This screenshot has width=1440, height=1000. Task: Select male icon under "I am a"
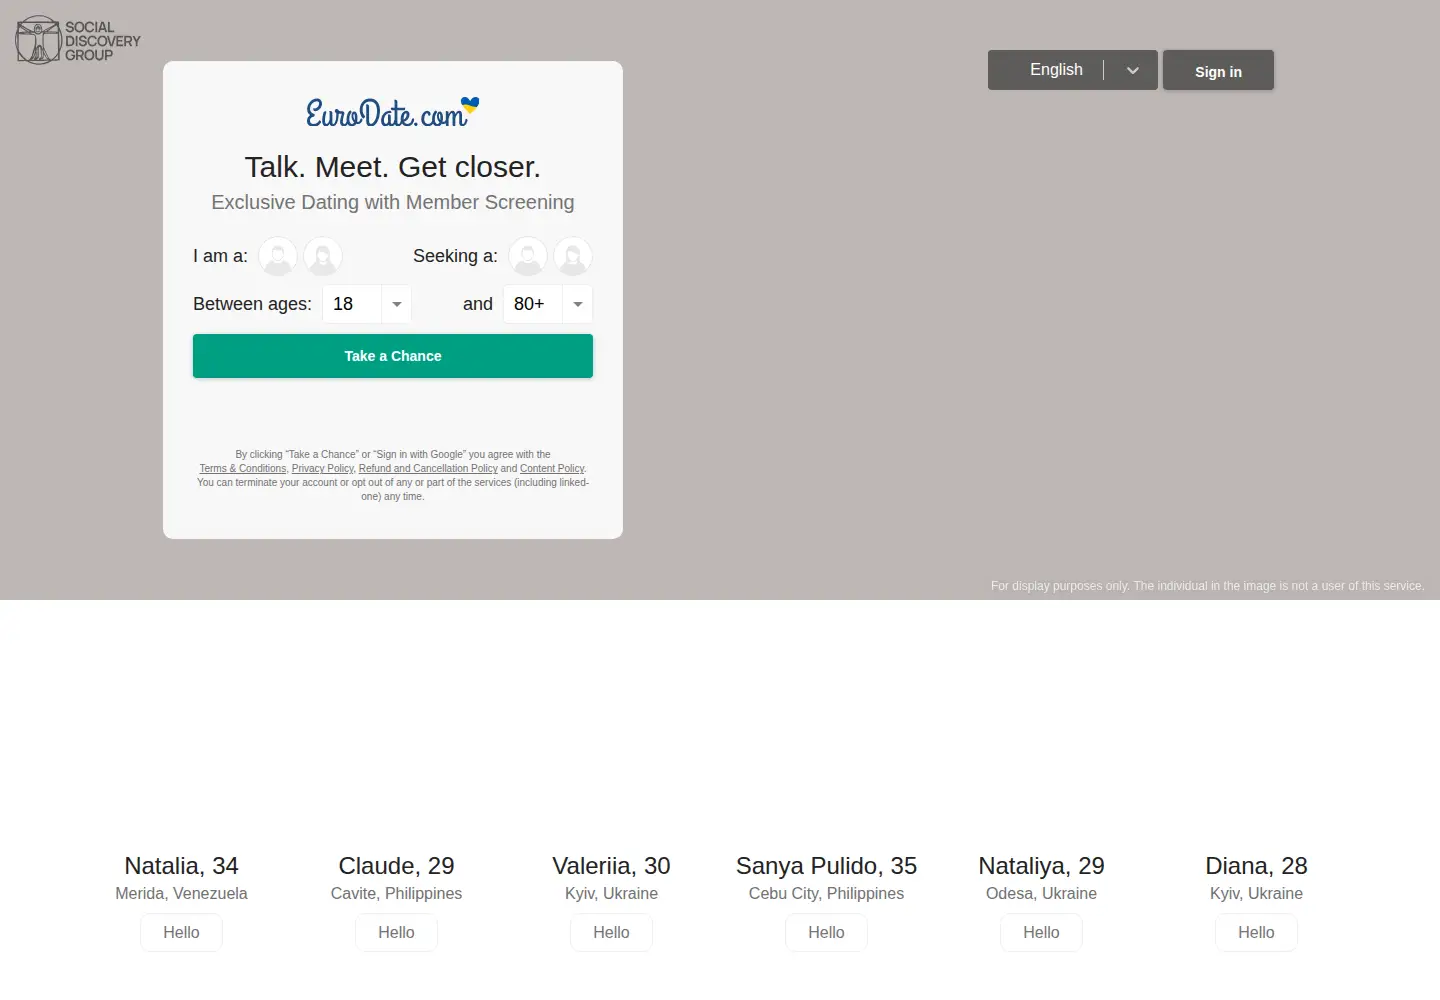click(278, 256)
